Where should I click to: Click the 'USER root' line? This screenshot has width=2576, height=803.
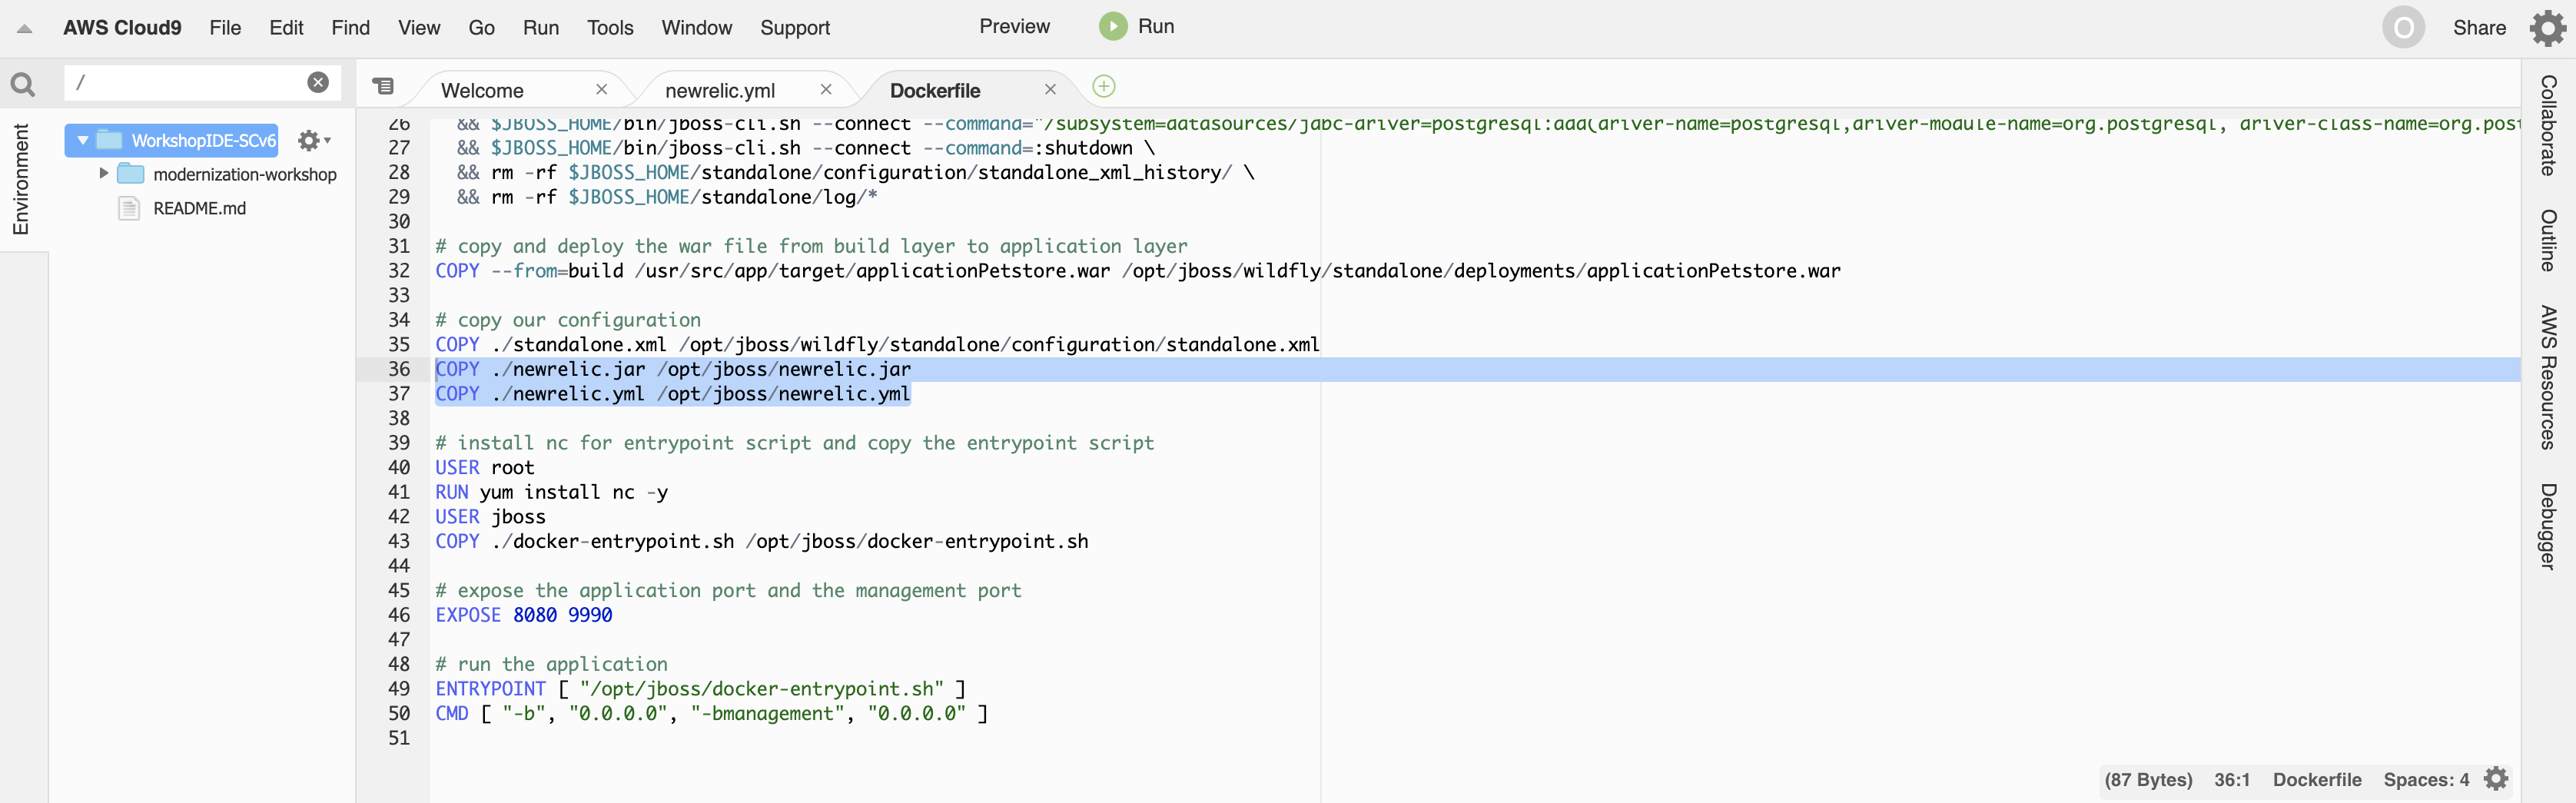(x=485, y=468)
